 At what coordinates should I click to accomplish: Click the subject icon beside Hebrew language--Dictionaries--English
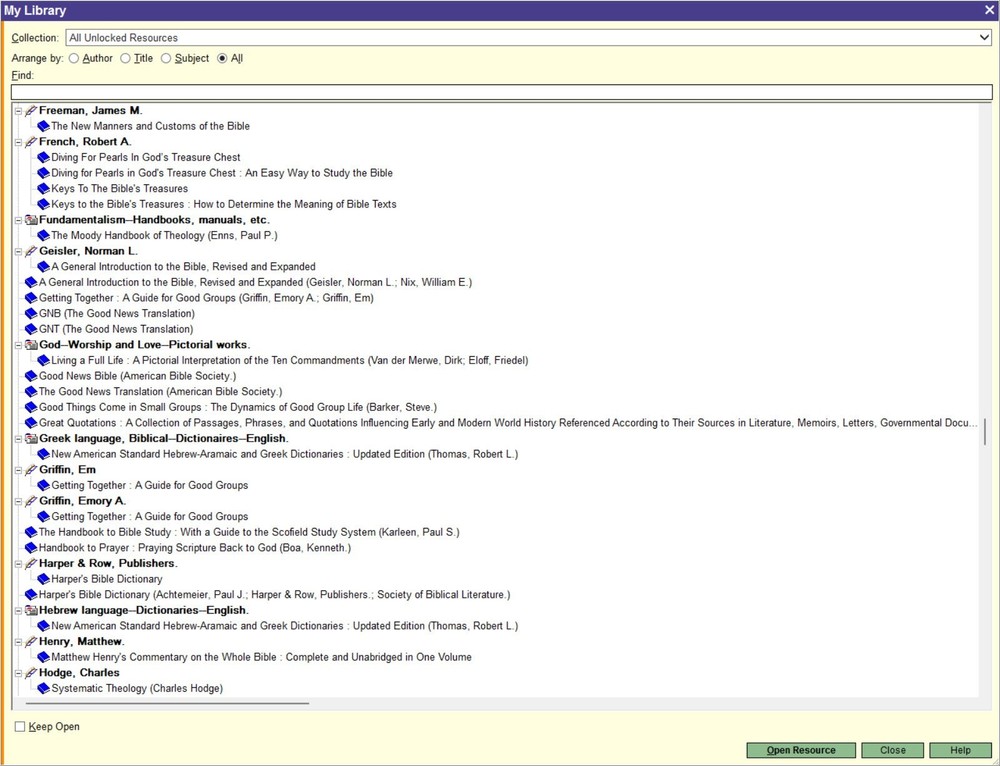(31, 610)
